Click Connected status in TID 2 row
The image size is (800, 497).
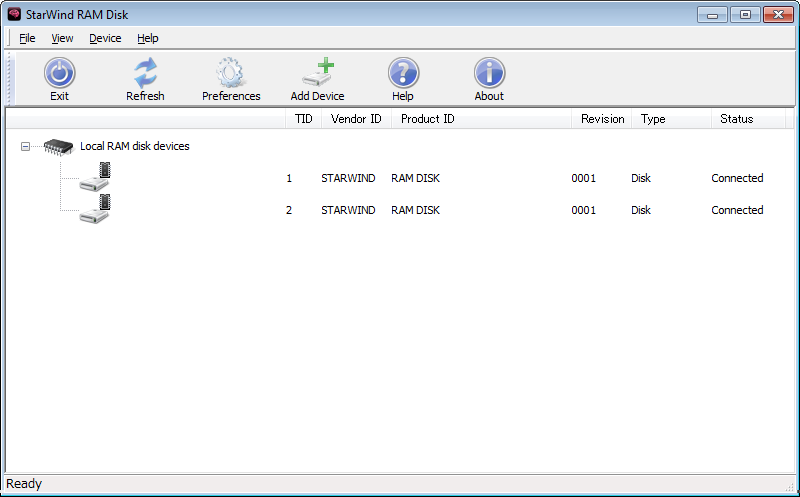[737, 210]
